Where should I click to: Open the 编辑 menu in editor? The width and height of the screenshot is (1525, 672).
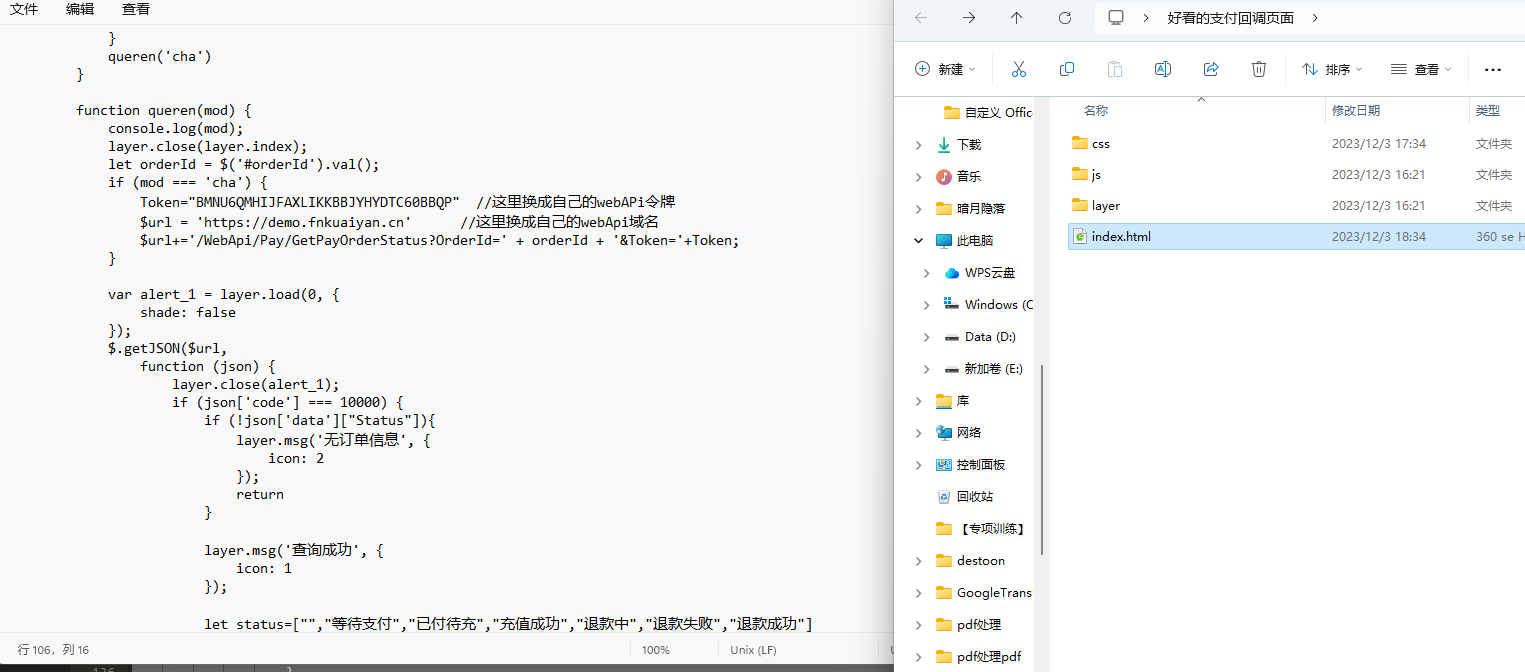click(x=80, y=9)
